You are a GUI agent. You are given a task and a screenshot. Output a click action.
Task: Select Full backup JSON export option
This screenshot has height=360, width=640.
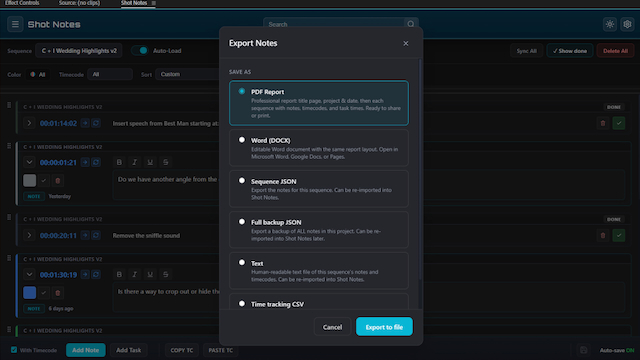[319, 230]
